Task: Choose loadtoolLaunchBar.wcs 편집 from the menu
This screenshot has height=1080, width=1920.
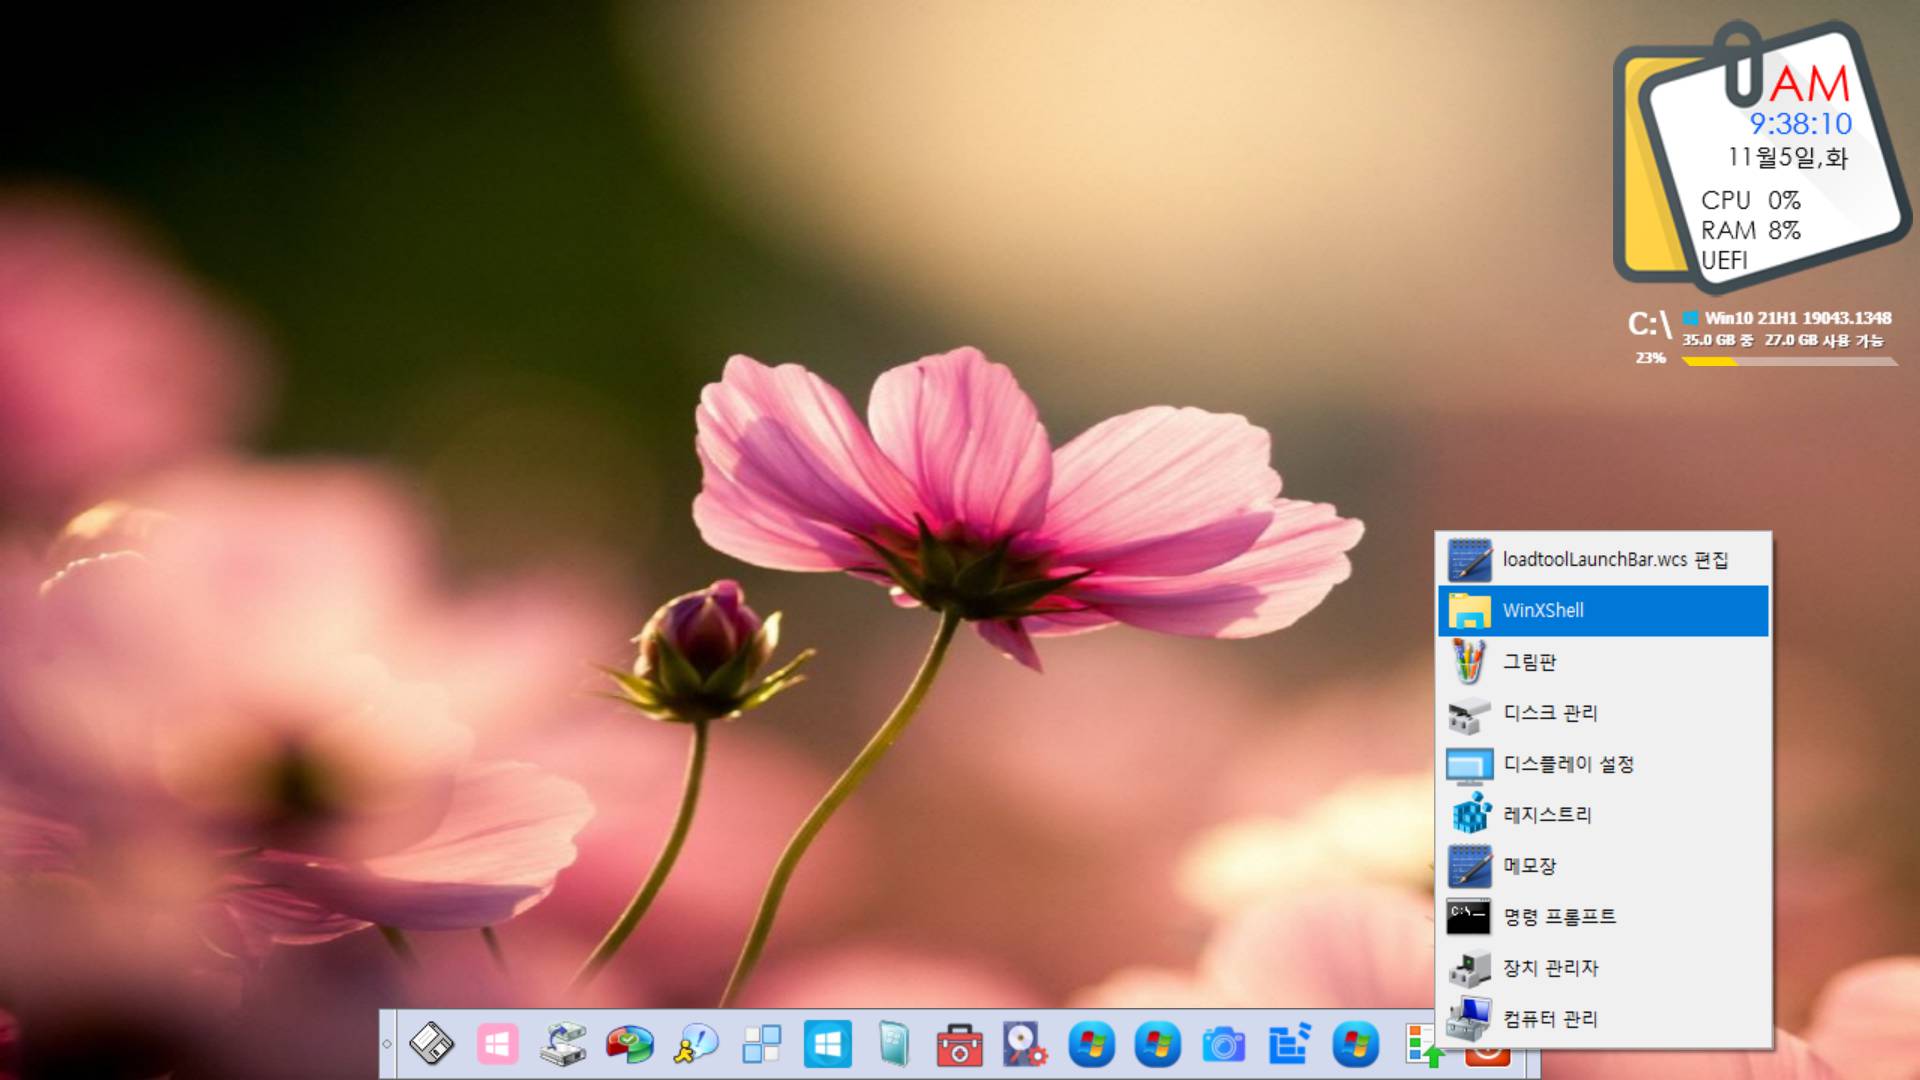Action: click(x=1603, y=559)
